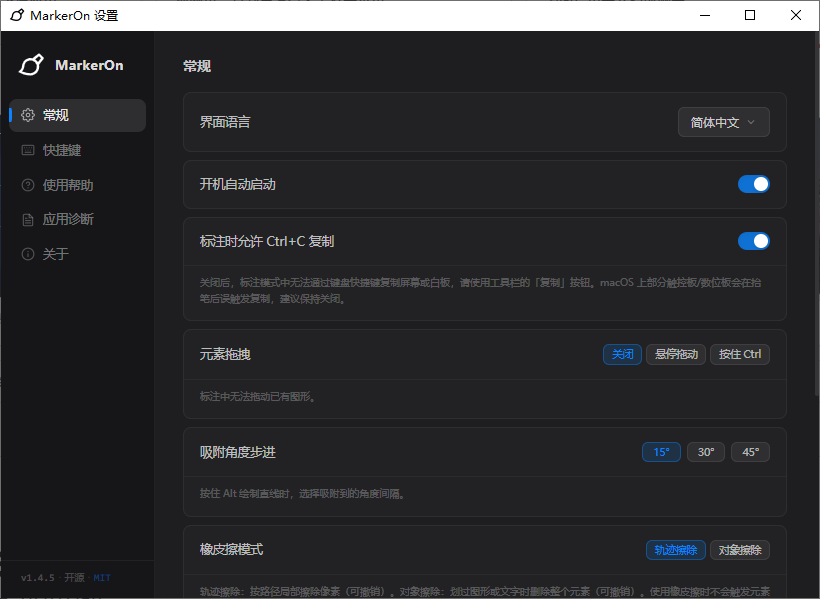820x599 pixels.
Task: Close the MarkerOn 设置 window
Action: [x=795, y=15]
